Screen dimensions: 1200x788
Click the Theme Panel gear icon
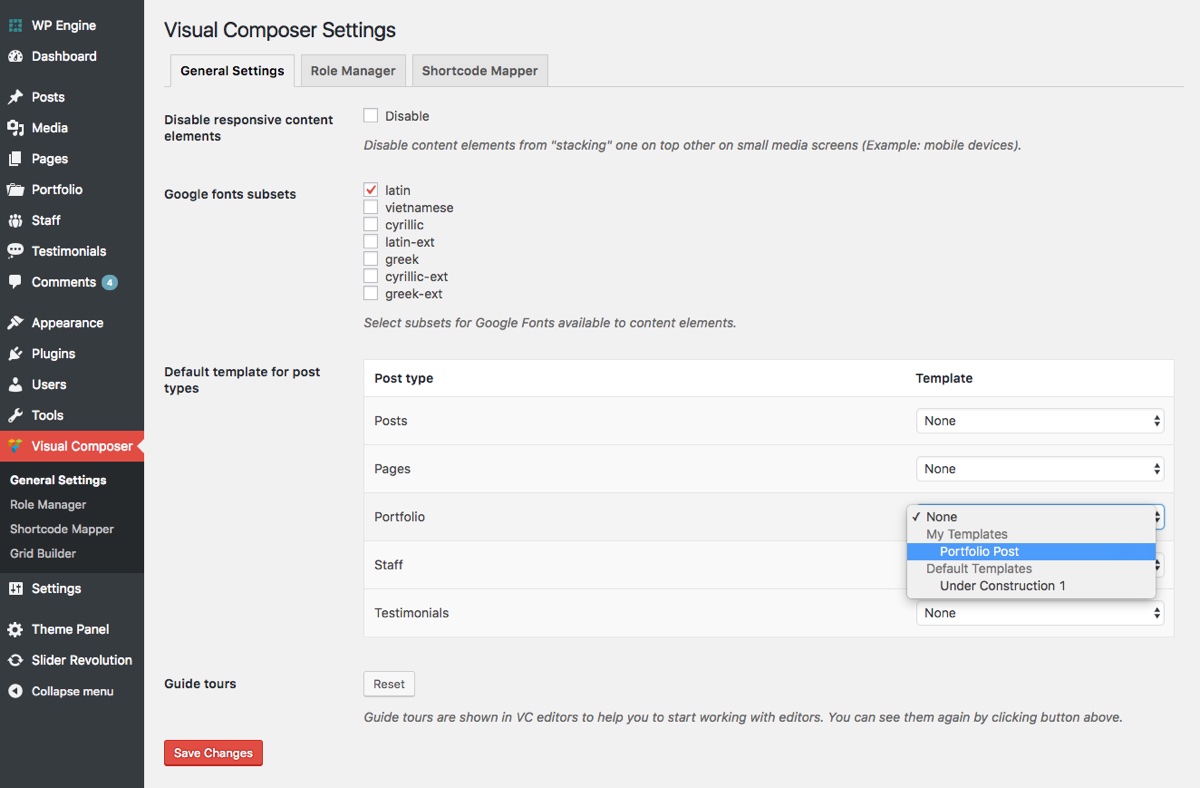coord(15,630)
